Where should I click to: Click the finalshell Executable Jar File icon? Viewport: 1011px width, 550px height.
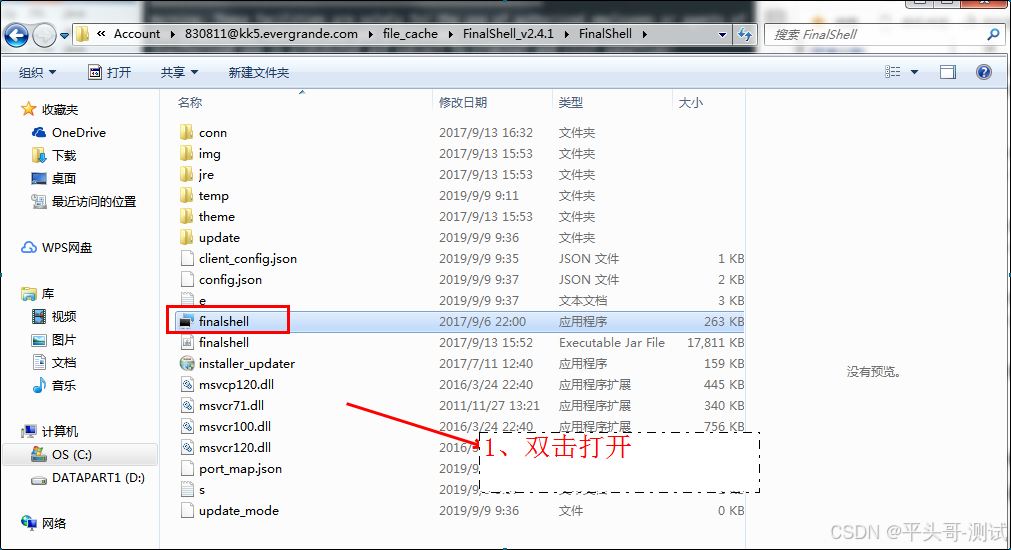[187, 342]
